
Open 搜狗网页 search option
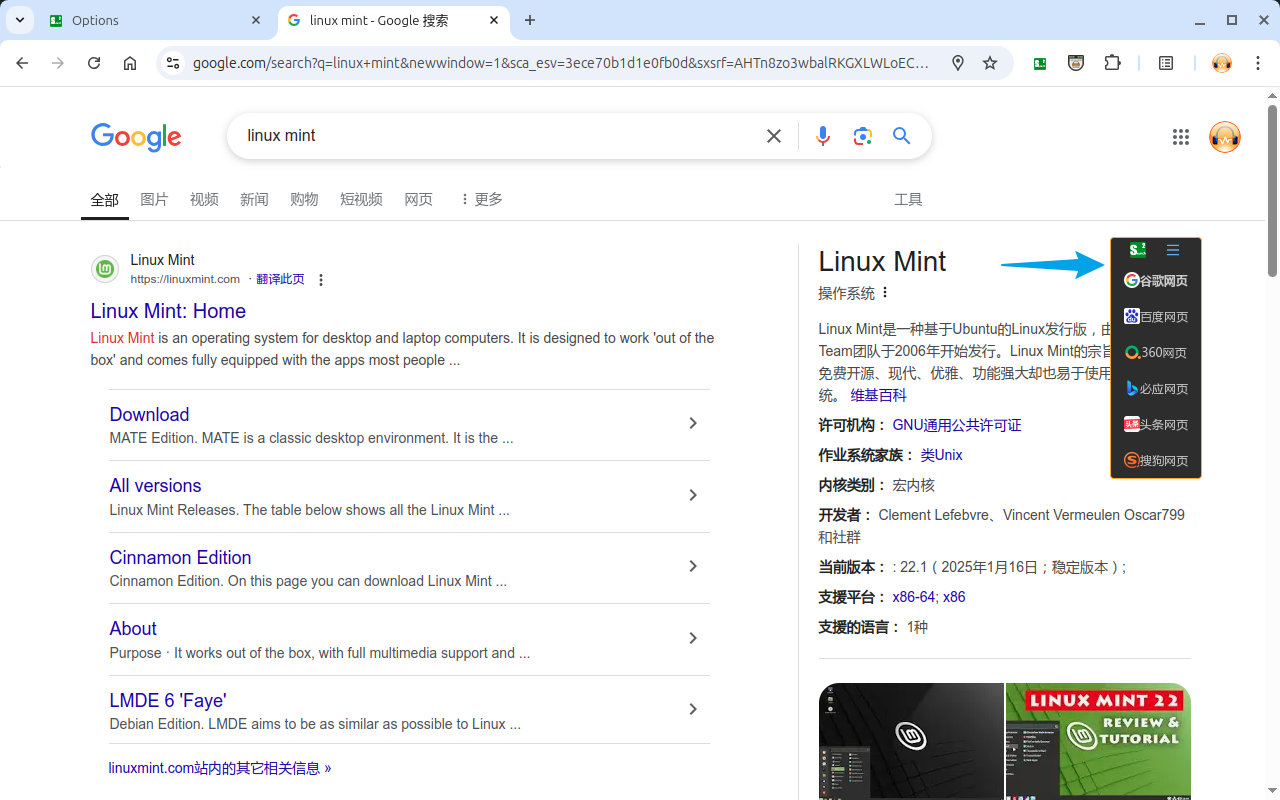pyautogui.click(x=1156, y=460)
